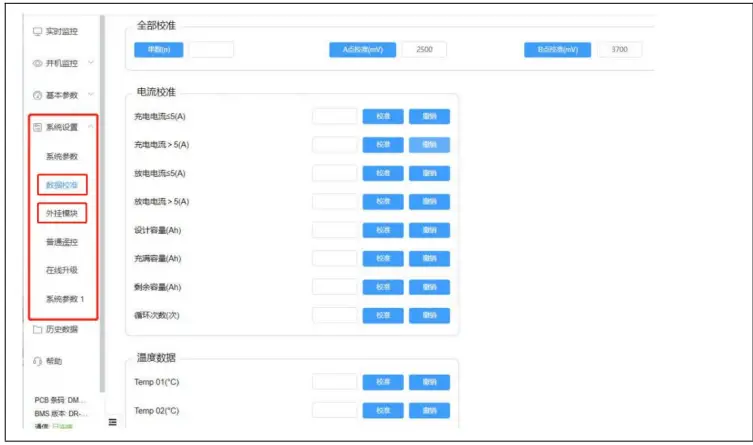Calibrate the 充电电流>5(A) row
This screenshot has height=445, width=753.
click(x=383, y=144)
